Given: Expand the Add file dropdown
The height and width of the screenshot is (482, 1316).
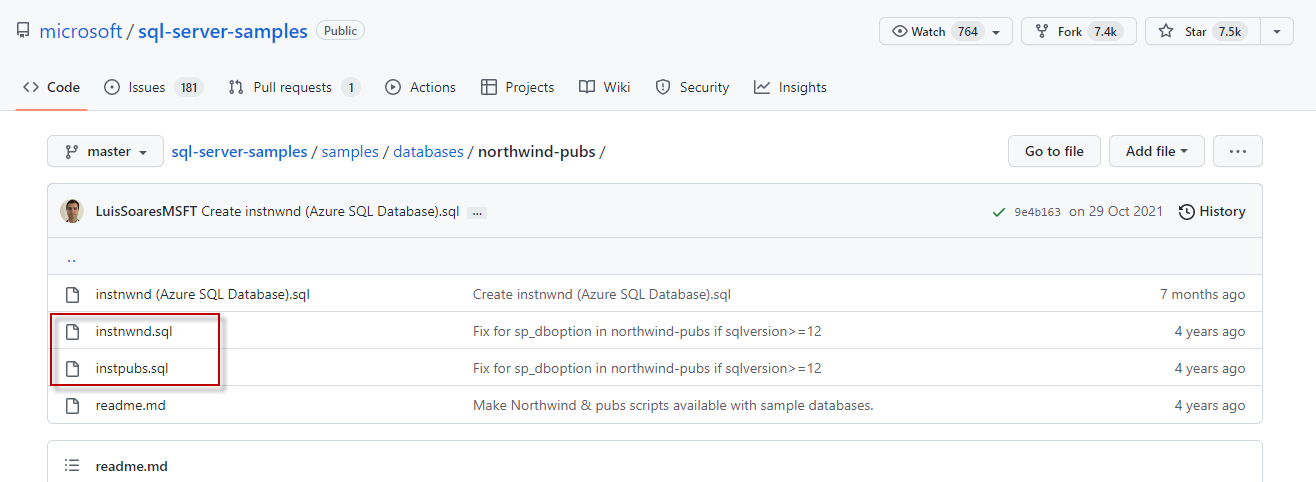Looking at the screenshot, I should pos(1156,152).
